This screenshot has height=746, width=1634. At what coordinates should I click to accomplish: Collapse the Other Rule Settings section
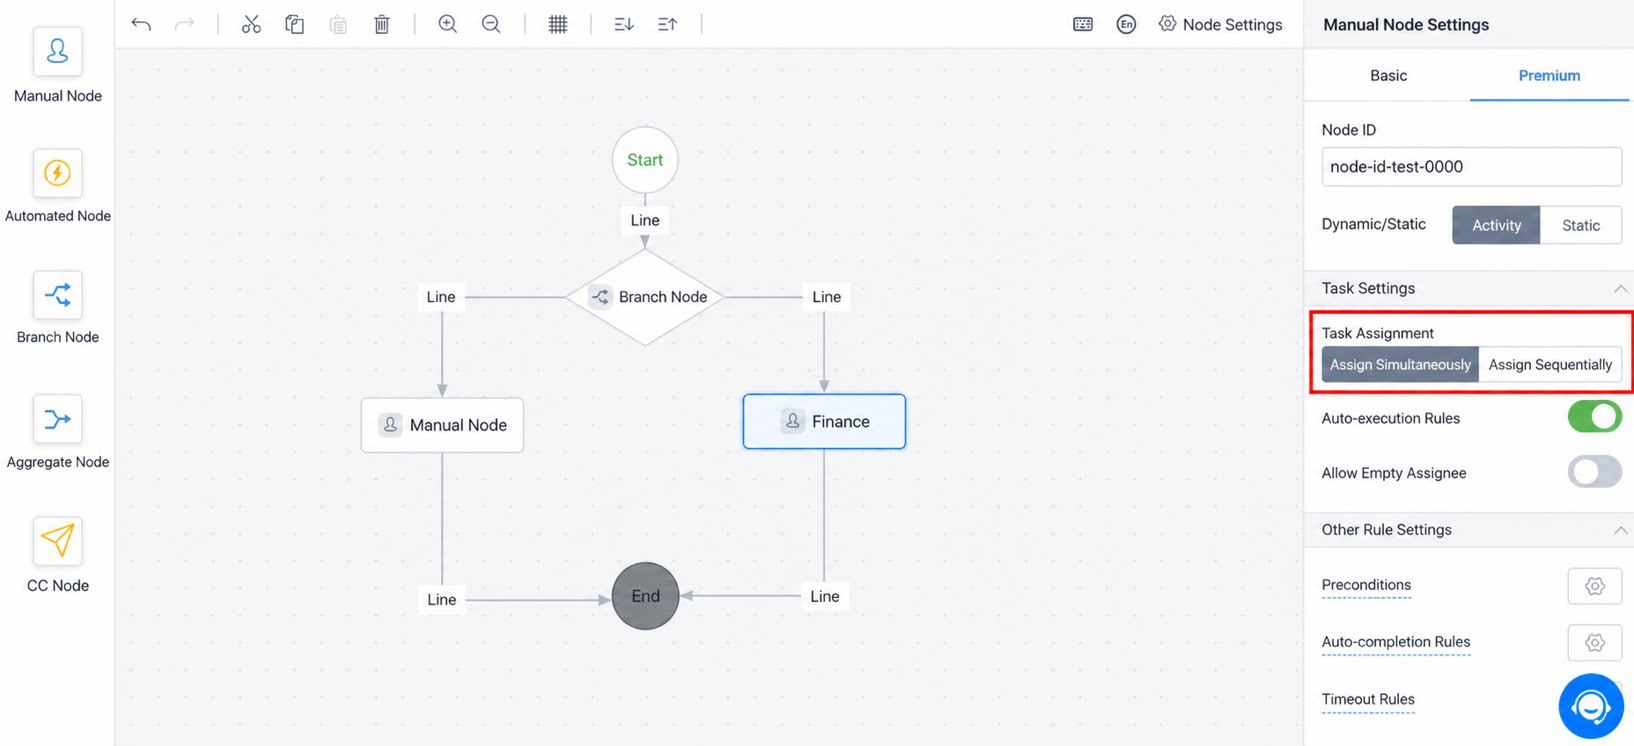(1619, 530)
